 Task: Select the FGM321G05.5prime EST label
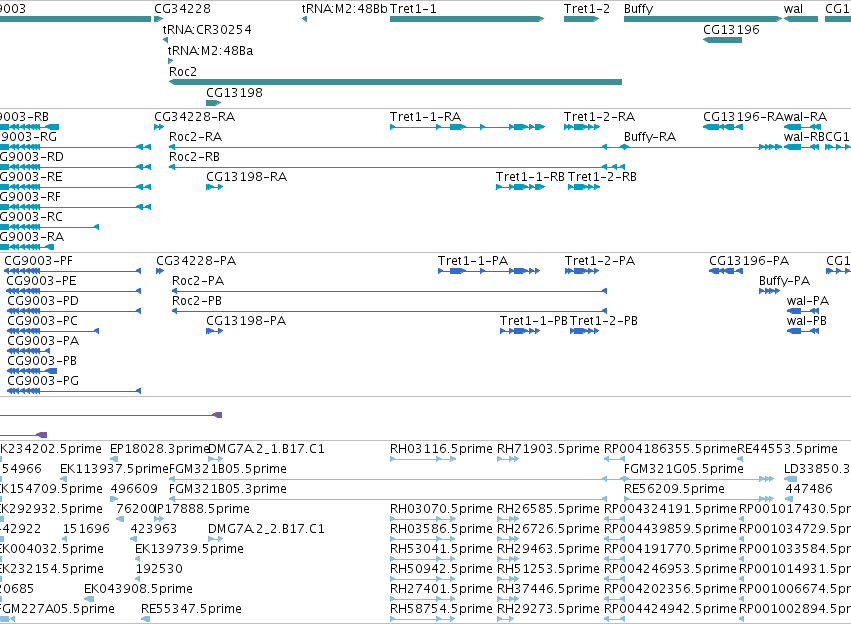point(684,469)
